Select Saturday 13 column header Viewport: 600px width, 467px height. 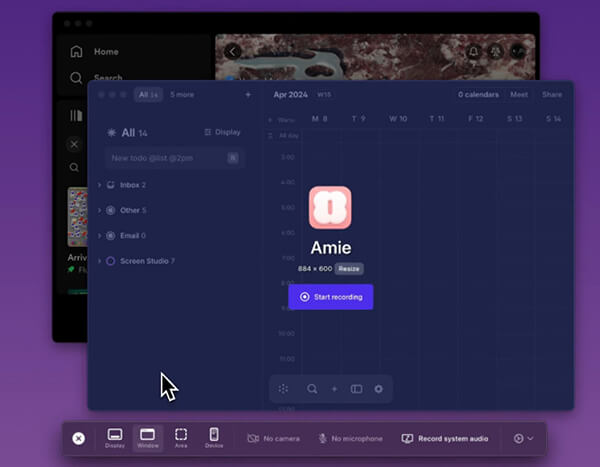click(x=515, y=119)
